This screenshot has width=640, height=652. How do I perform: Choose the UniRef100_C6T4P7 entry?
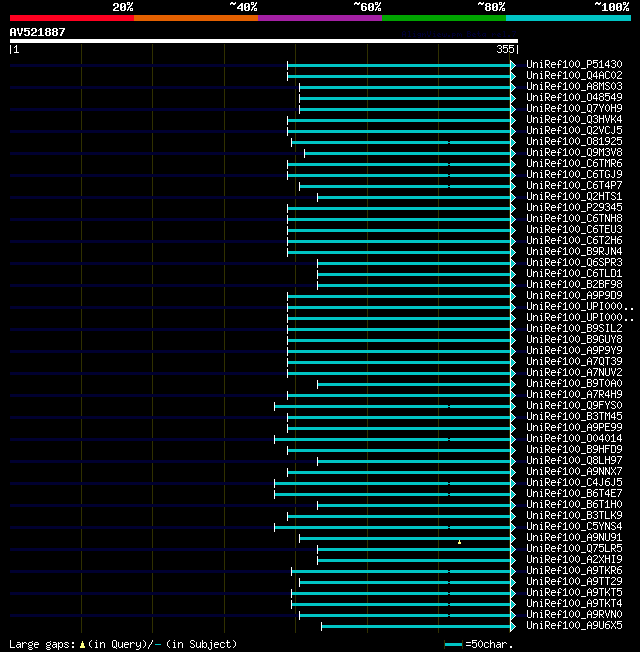point(574,185)
